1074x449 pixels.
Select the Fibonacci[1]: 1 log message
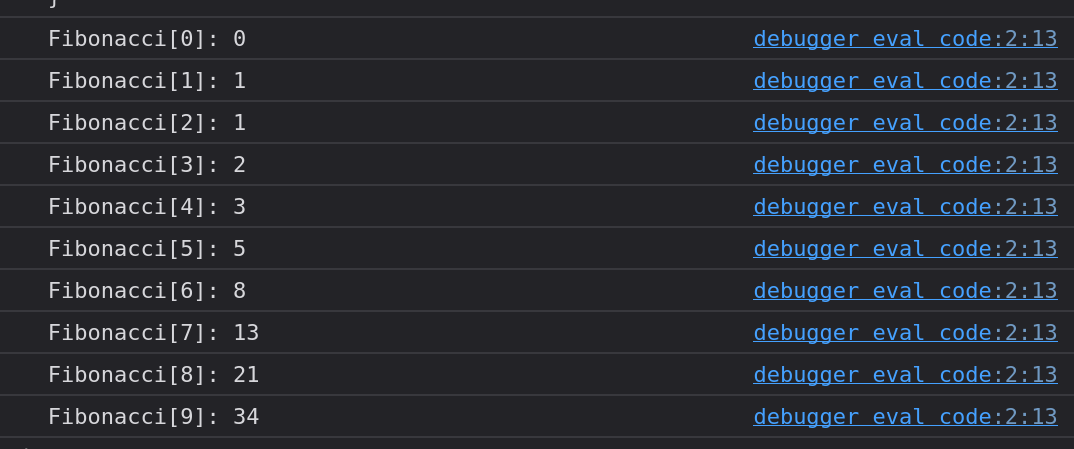click(147, 81)
